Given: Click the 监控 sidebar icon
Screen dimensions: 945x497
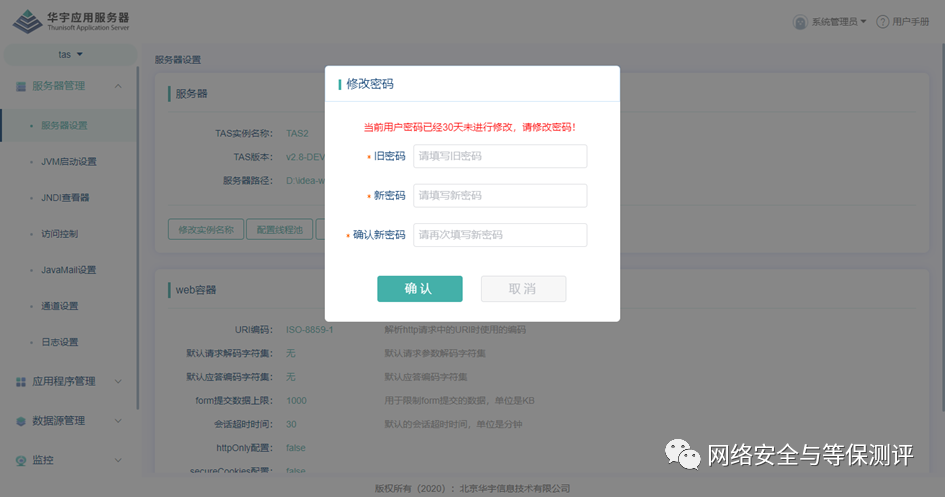Looking at the screenshot, I should pos(21,460).
